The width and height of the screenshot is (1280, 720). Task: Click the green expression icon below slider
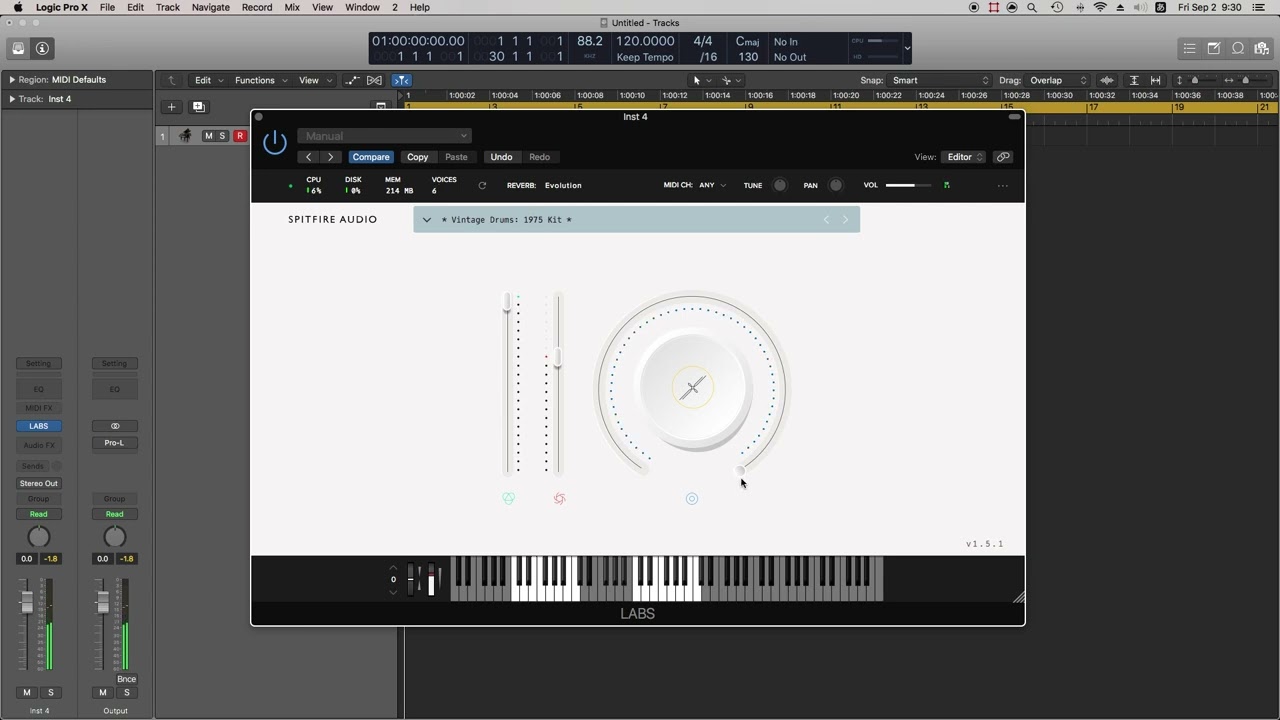coord(508,499)
